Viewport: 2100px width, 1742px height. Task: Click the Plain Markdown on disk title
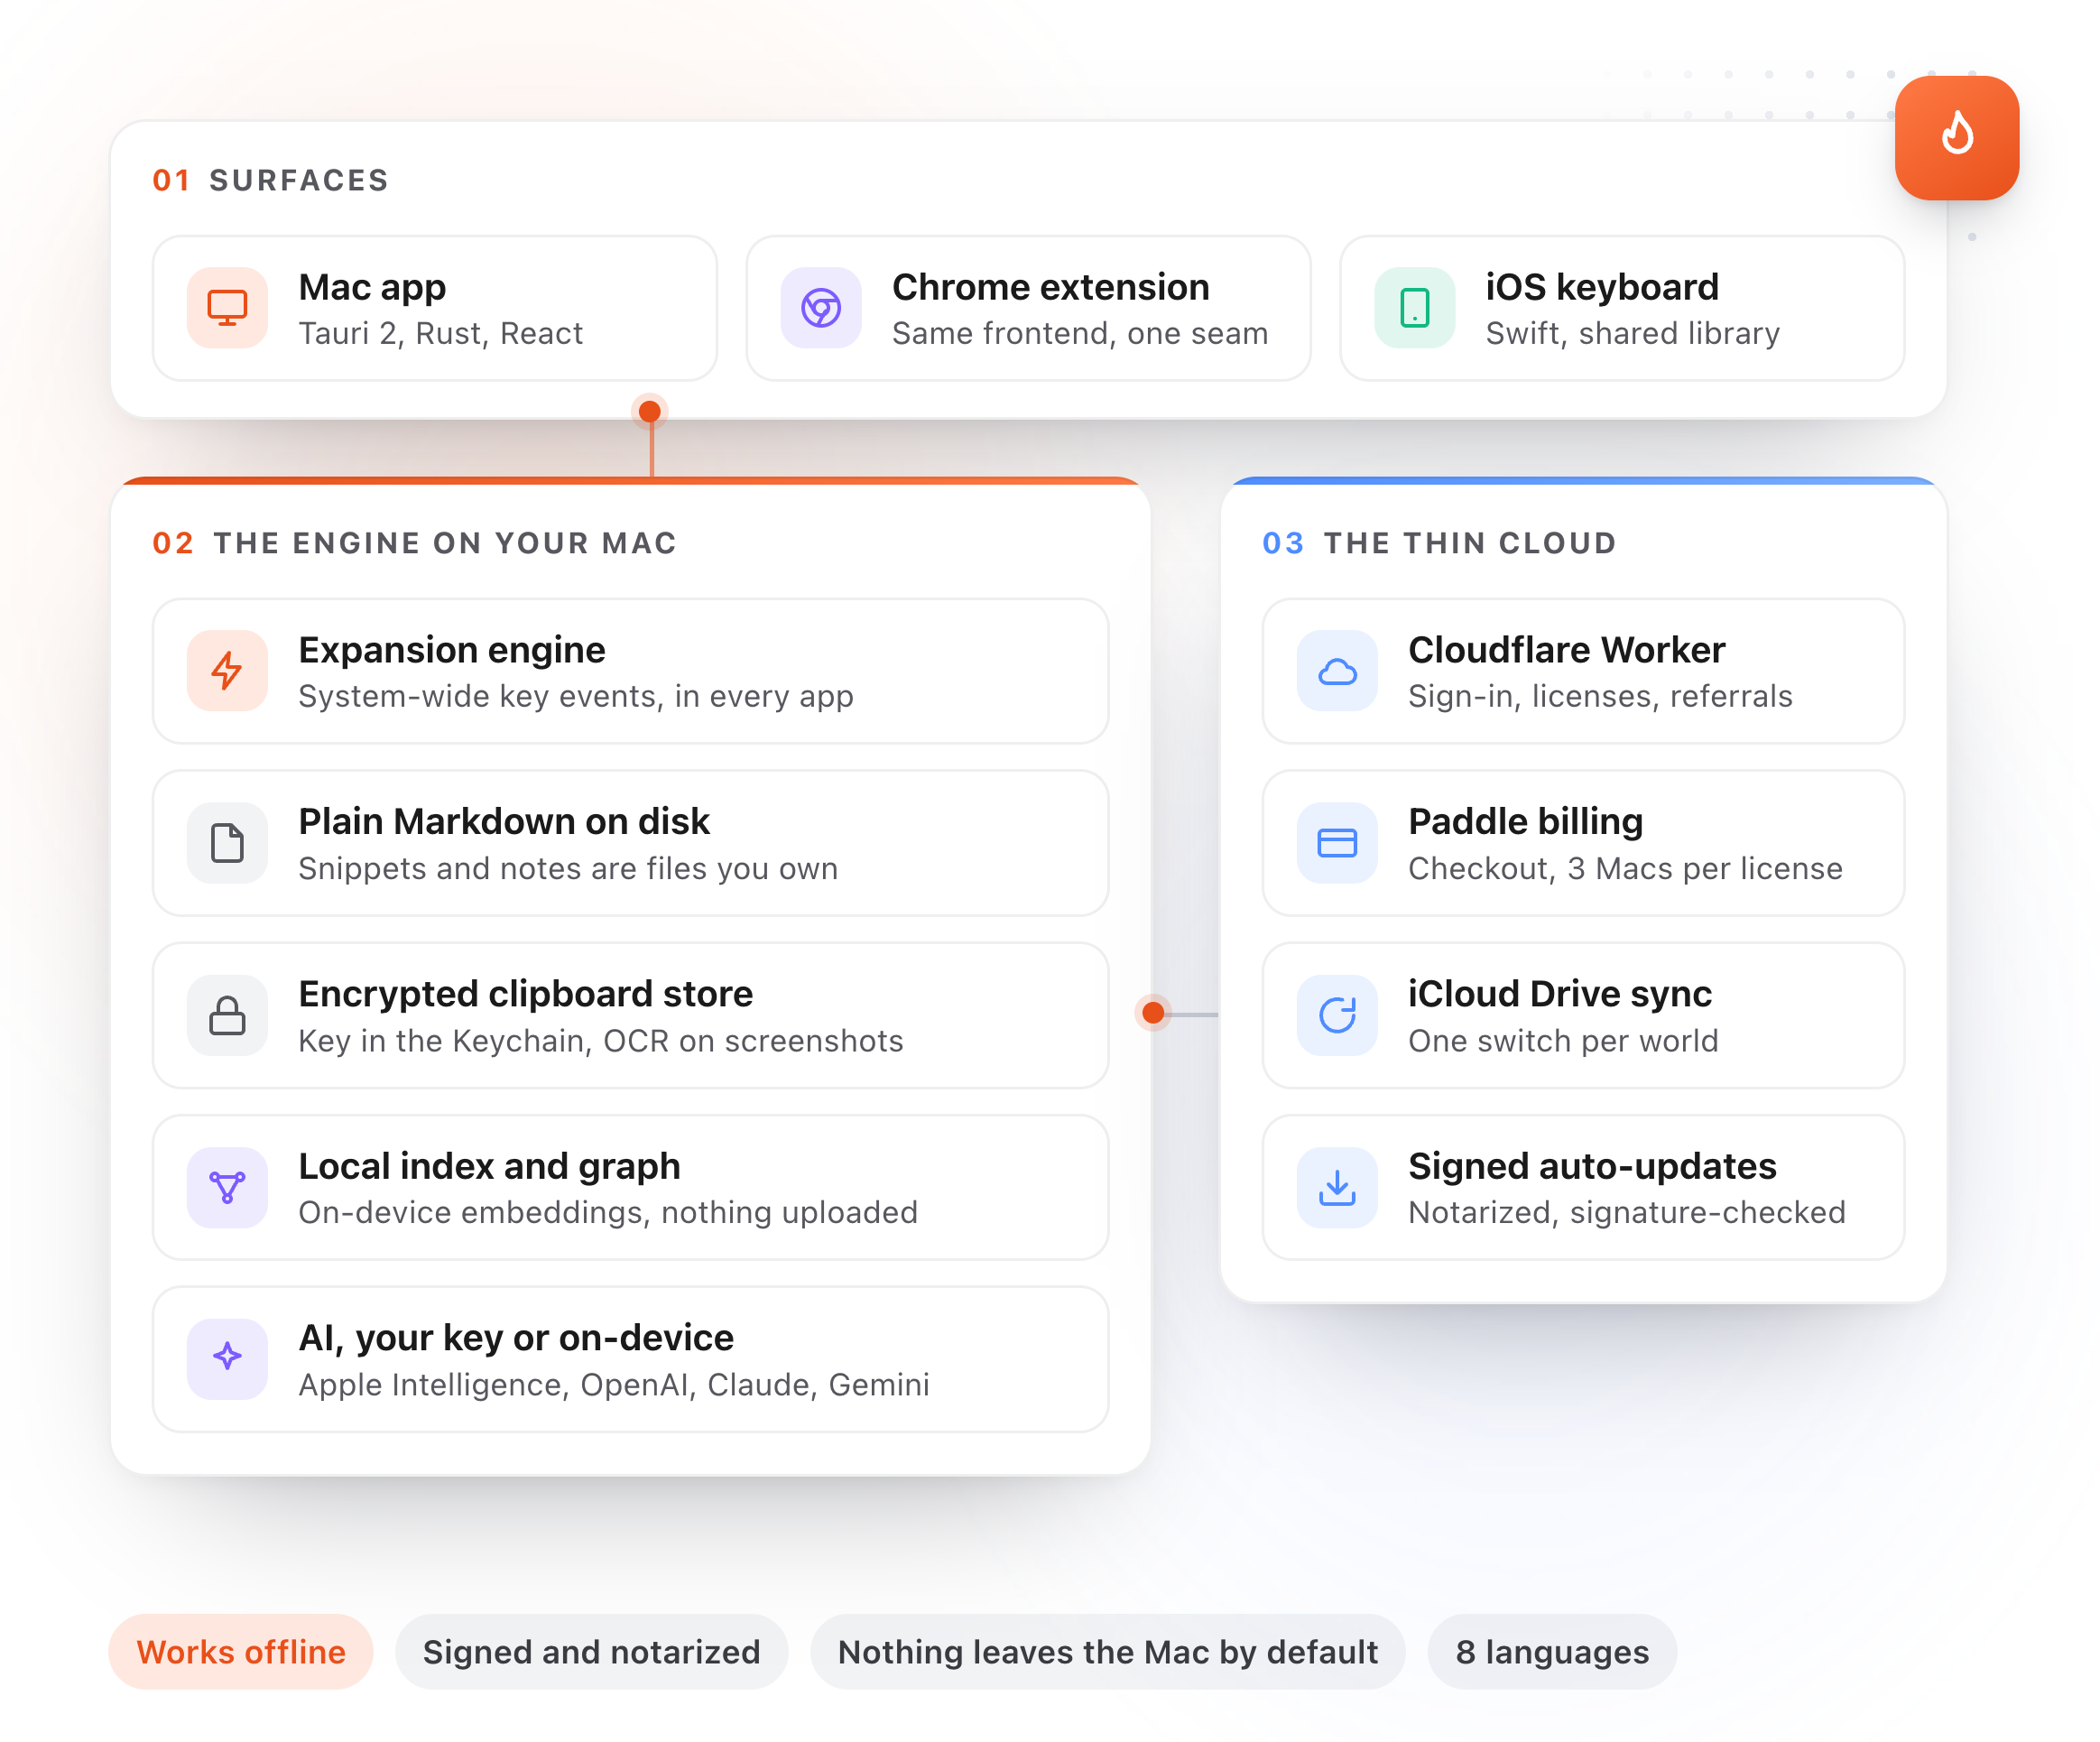504,821
